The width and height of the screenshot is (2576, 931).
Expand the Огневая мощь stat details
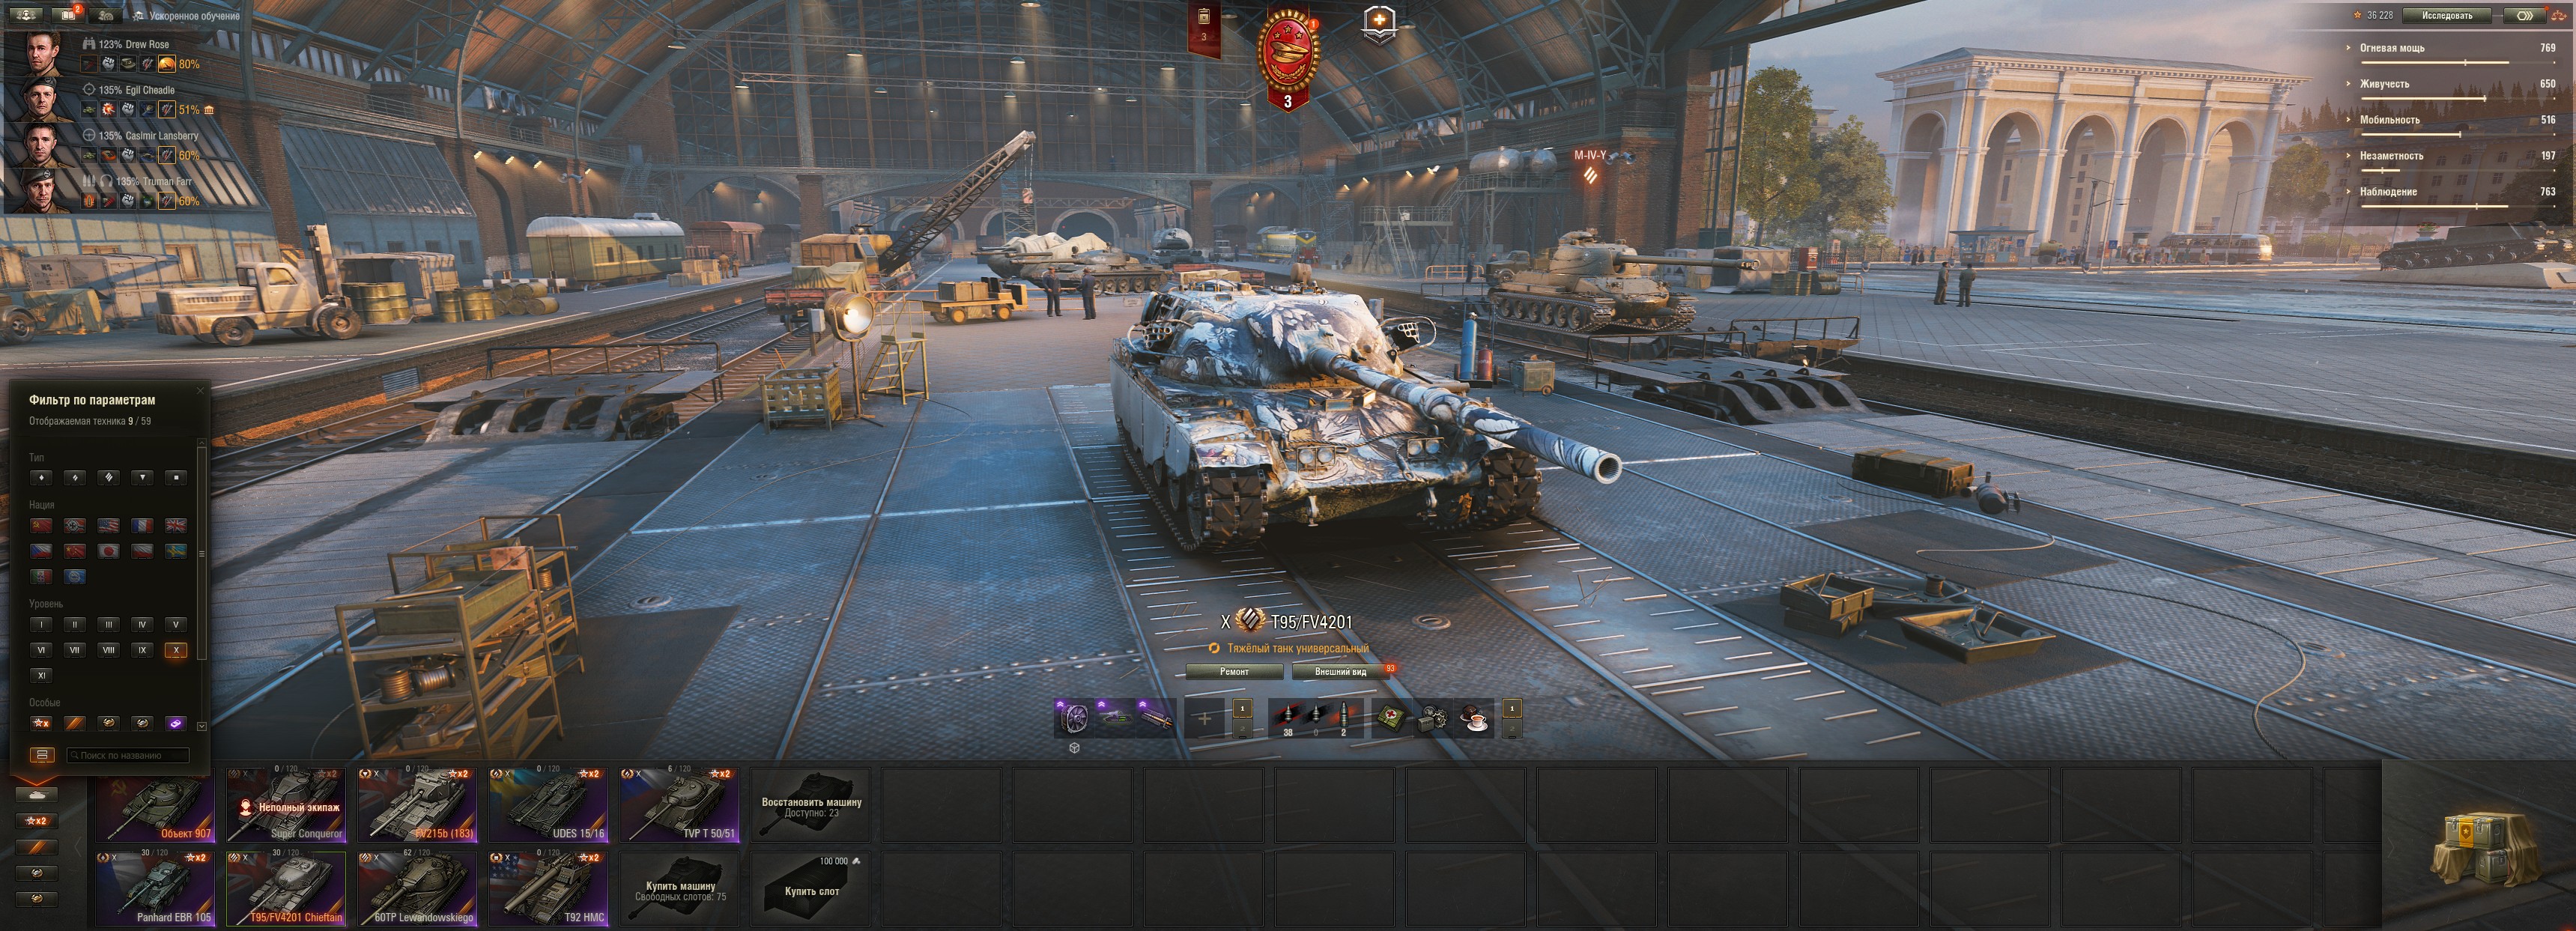(x=2450, y=48)
